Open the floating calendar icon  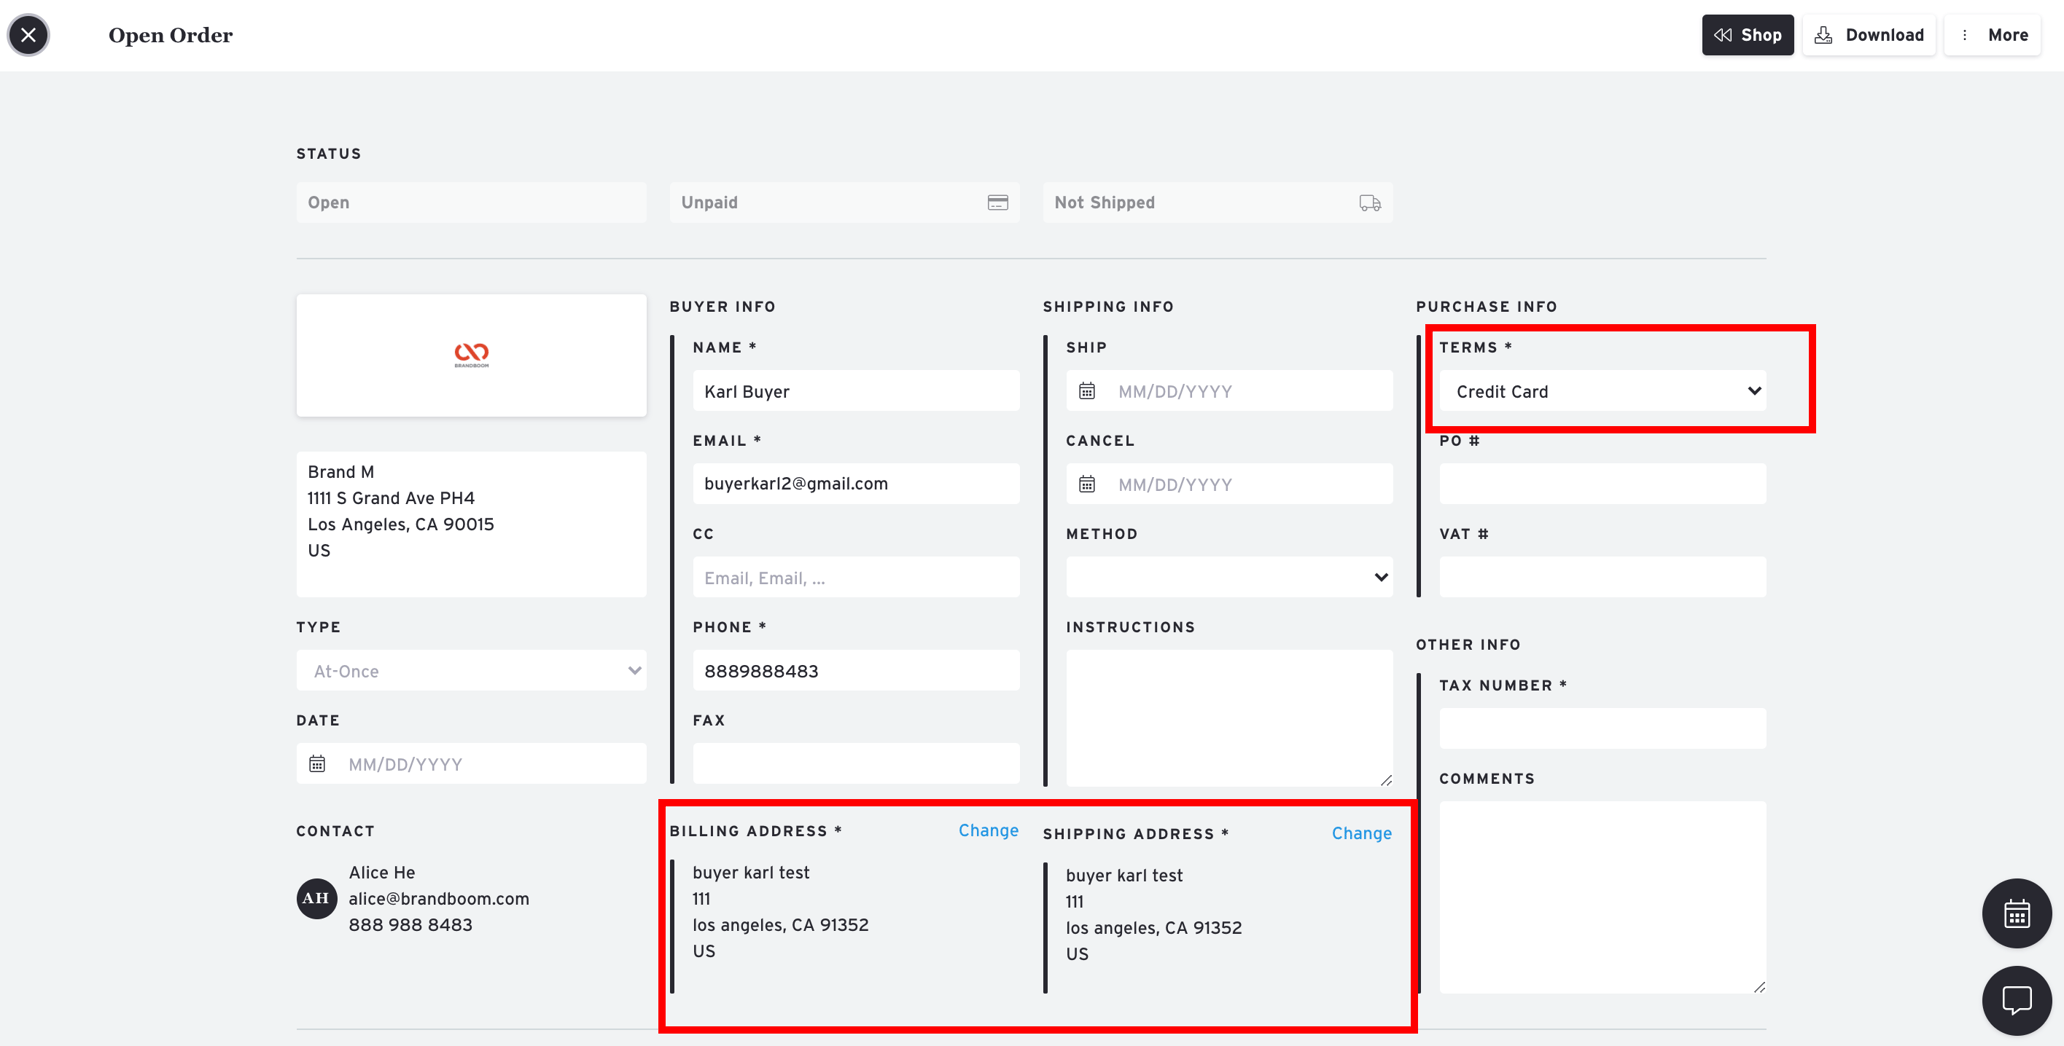(x=2017, y=913)
